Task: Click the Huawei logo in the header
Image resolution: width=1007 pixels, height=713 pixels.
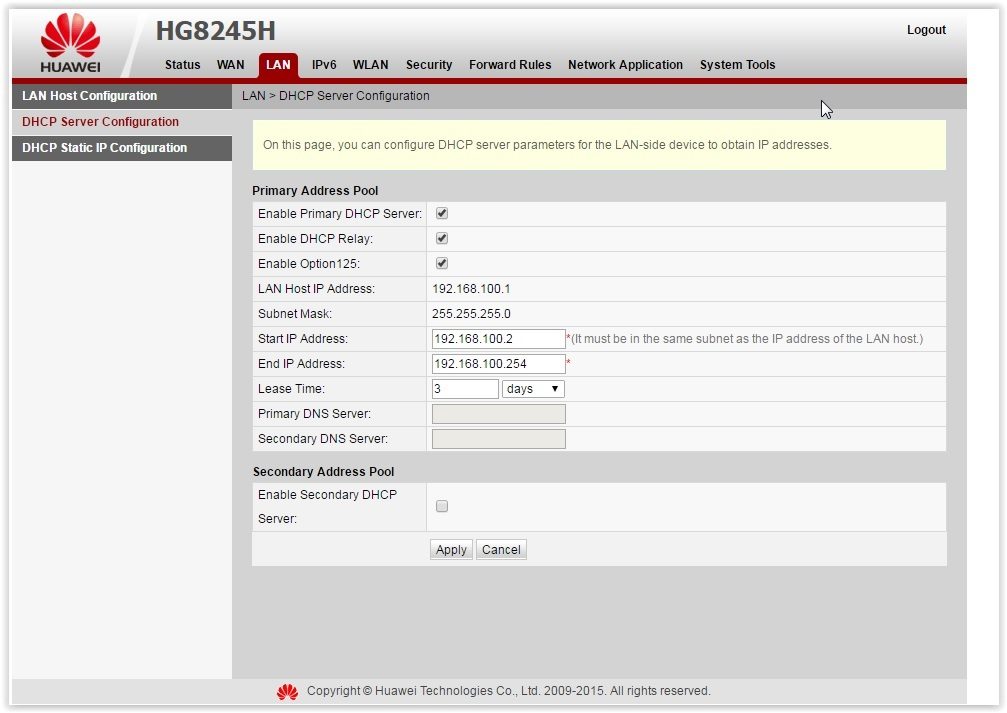Action: [70, 42]
